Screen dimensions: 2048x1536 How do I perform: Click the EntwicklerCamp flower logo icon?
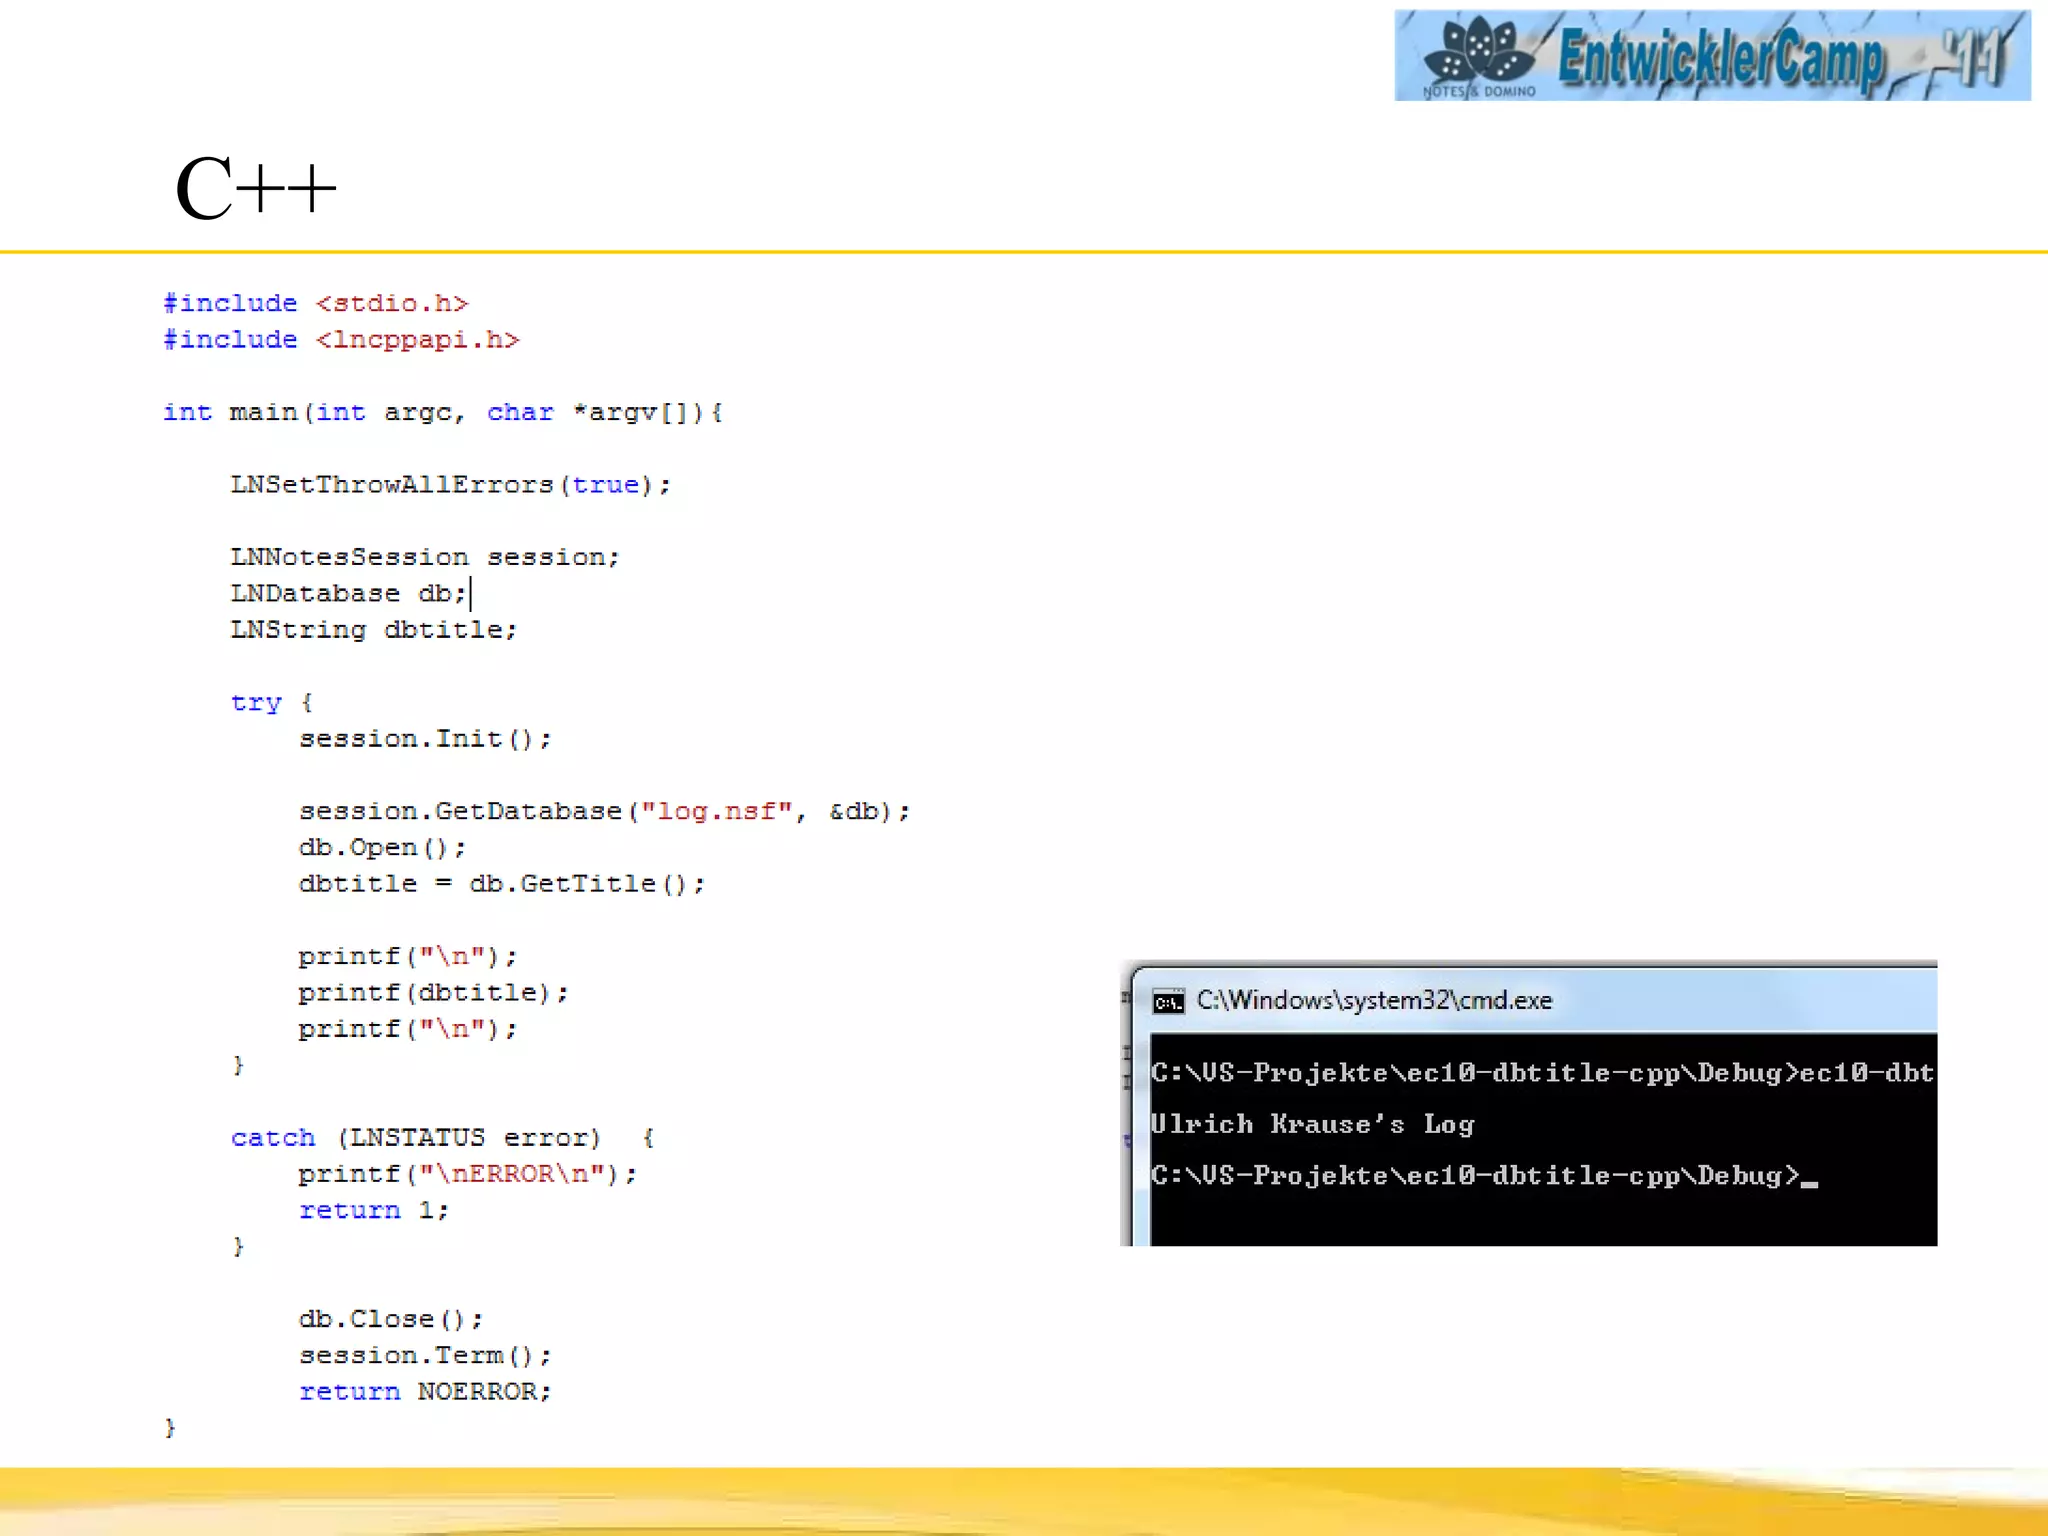point(1480,50)
